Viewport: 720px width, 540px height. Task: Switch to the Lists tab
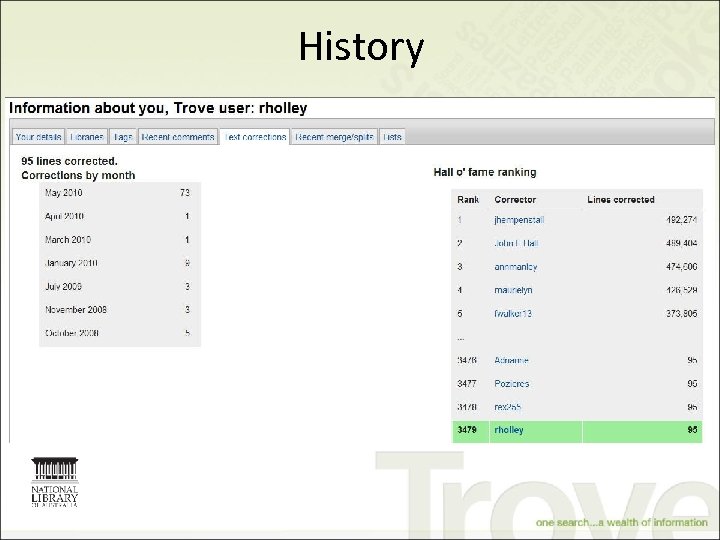coord(392,137)
